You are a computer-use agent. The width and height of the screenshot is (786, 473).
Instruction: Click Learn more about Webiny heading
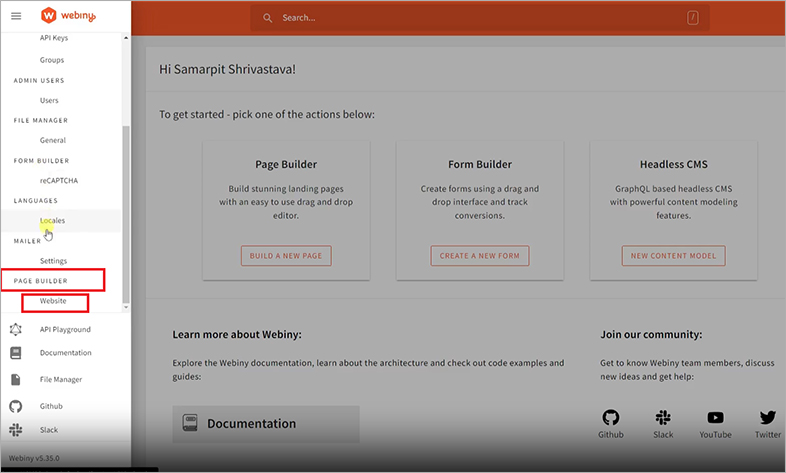(x=237, y=334)
